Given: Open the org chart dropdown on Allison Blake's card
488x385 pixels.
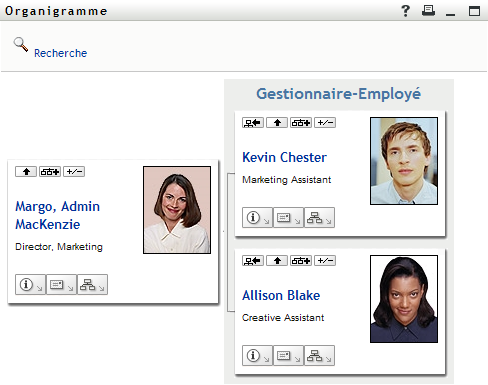Looking at the screenshot, I should click(x=319, y=356).
